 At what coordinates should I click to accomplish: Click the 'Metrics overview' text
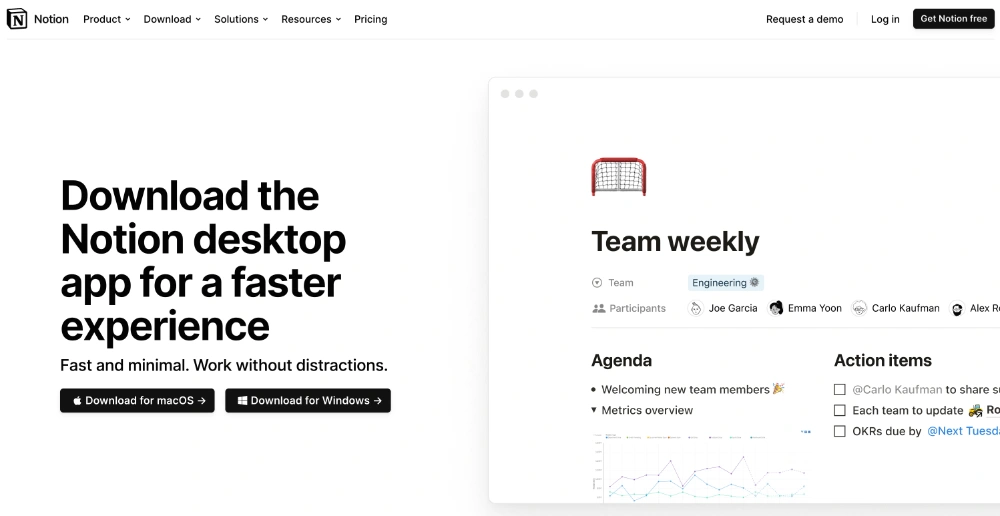pyautogui.click(x=647, y=410)
